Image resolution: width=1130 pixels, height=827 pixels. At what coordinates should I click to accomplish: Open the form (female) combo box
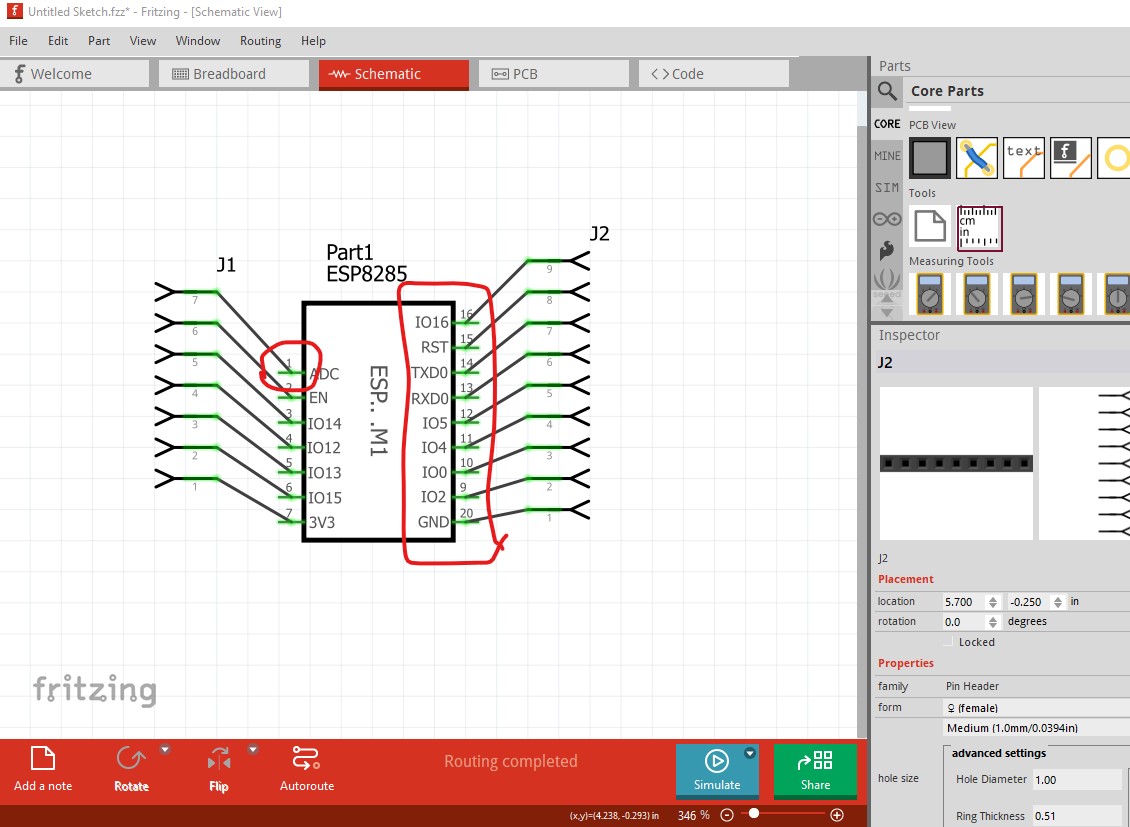tap(1036, 707)
